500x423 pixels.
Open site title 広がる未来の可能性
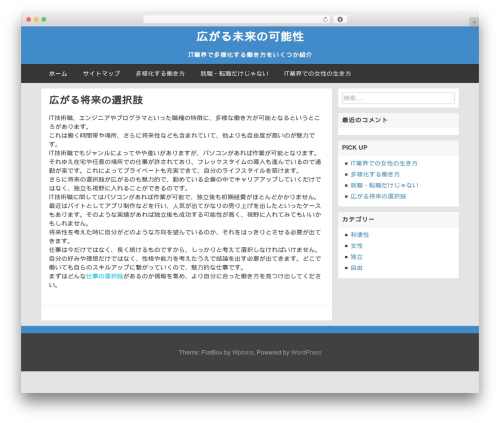click(250, 36)
